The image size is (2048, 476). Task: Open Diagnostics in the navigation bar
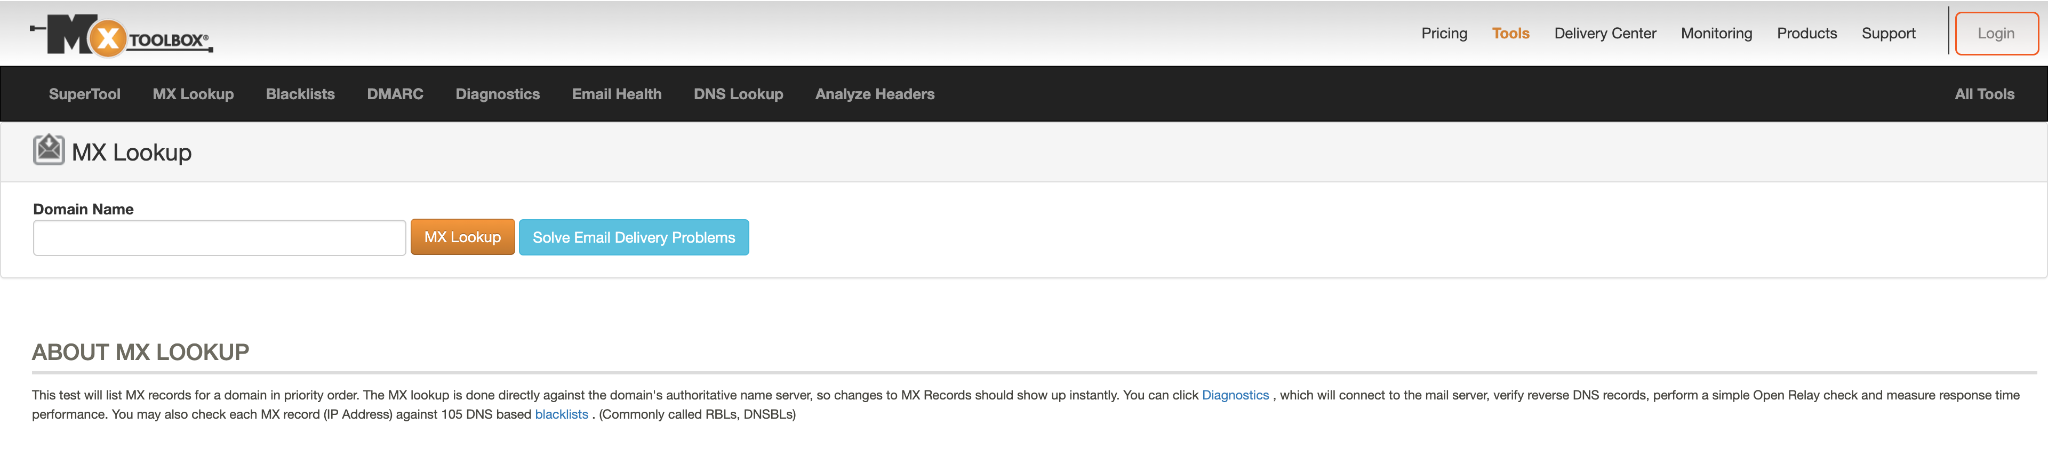[498, 94]
